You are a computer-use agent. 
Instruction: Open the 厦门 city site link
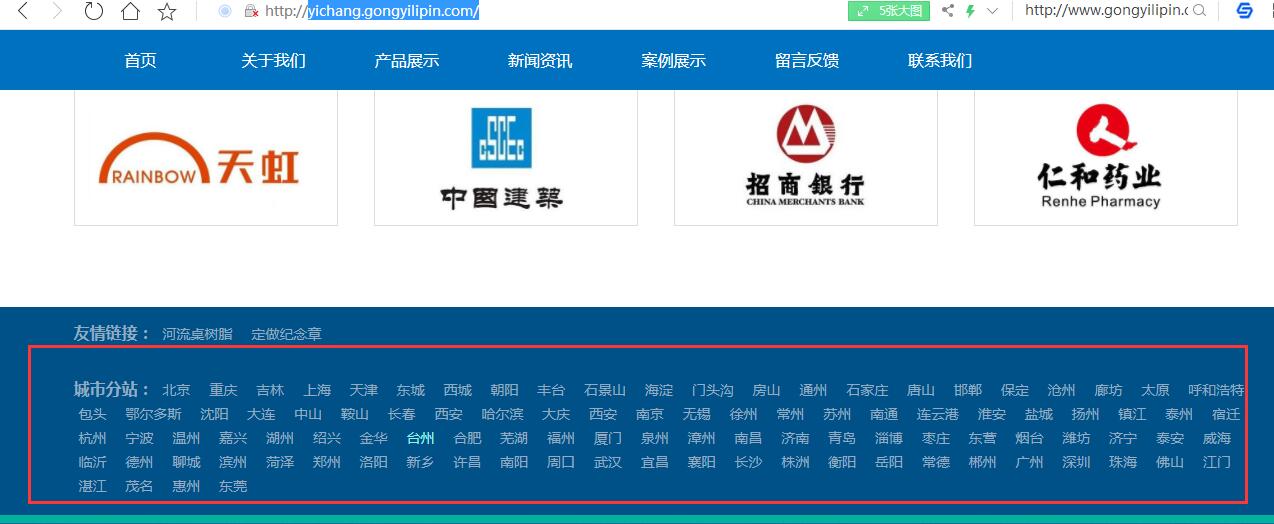point(608,438)
